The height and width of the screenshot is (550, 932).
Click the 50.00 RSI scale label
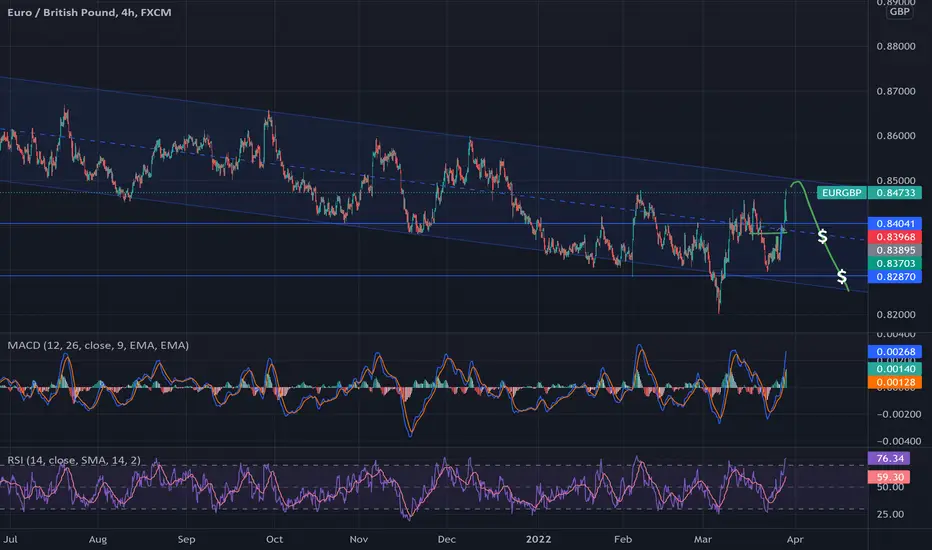[890, 487]
